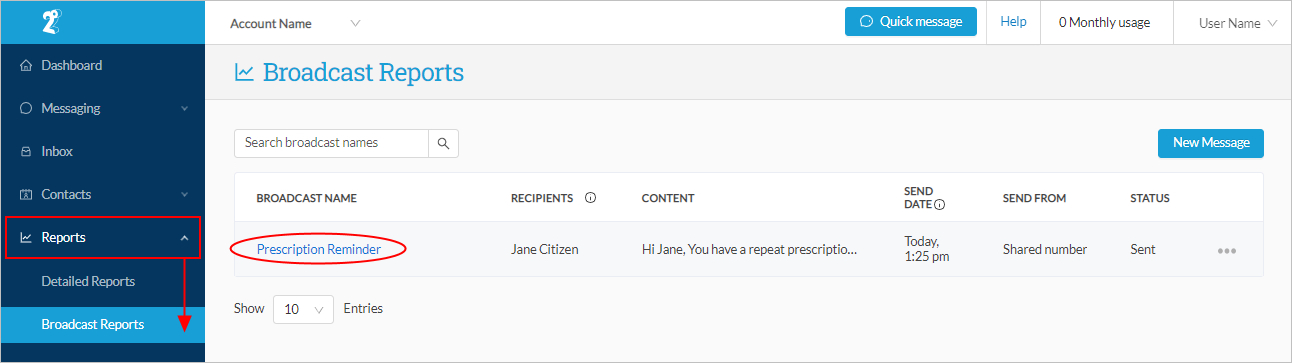Image resolution: width=1292 pixels, height=363 pixels.
Task: Click the search magnifier icon
Action: (444, 143)
